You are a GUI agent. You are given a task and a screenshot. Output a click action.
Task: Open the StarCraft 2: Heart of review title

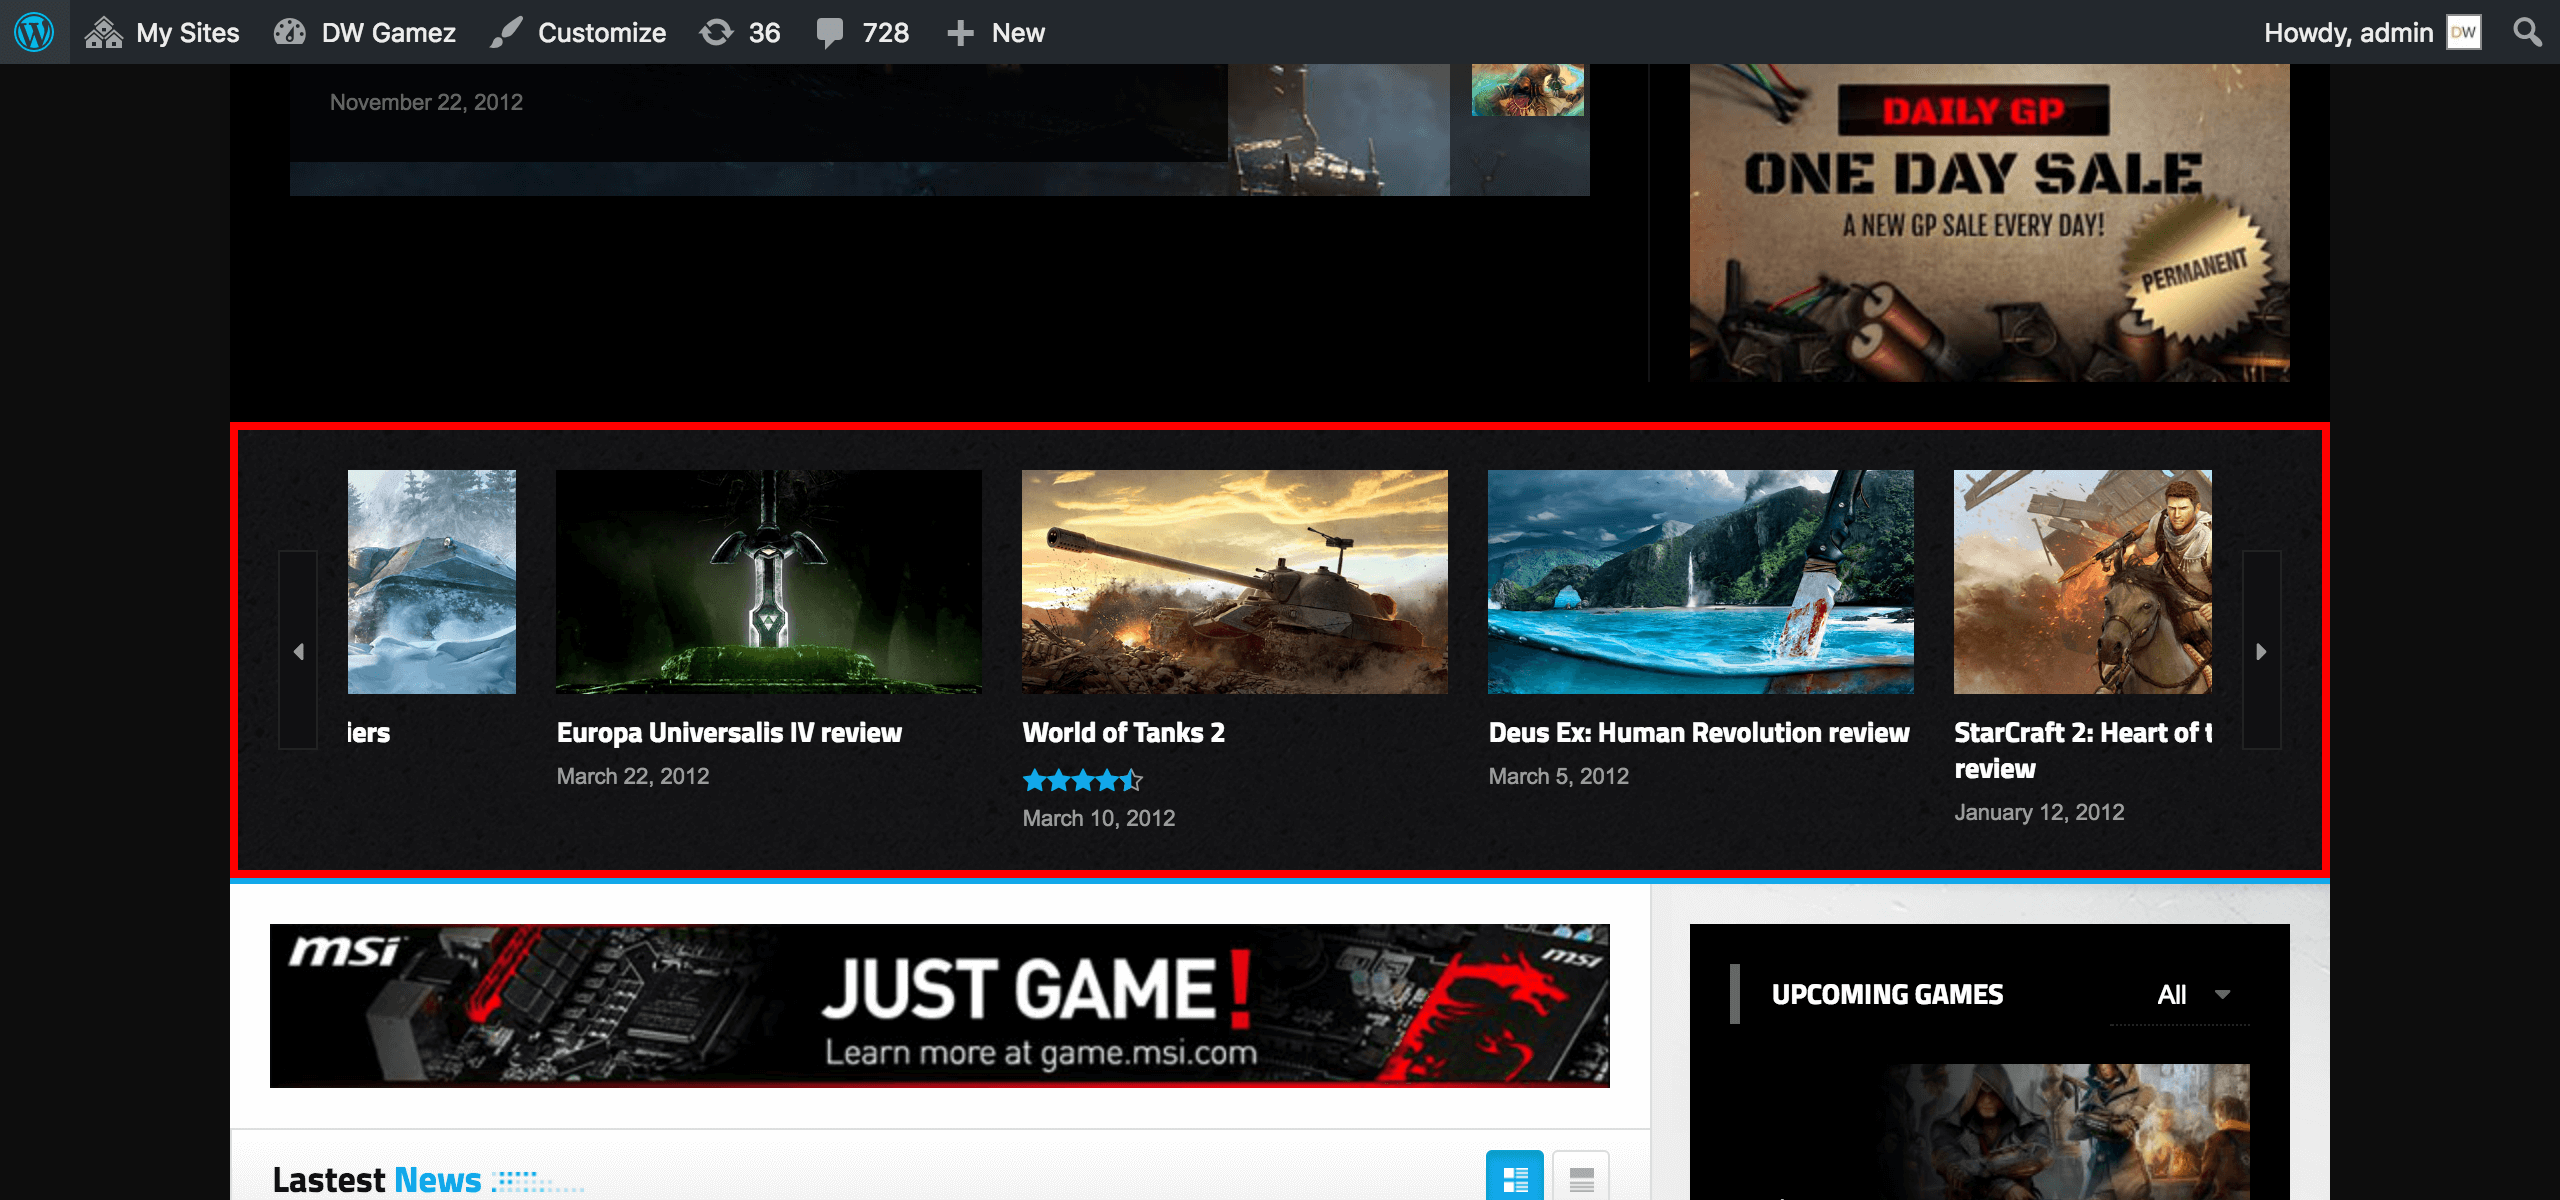point(2083,750)
